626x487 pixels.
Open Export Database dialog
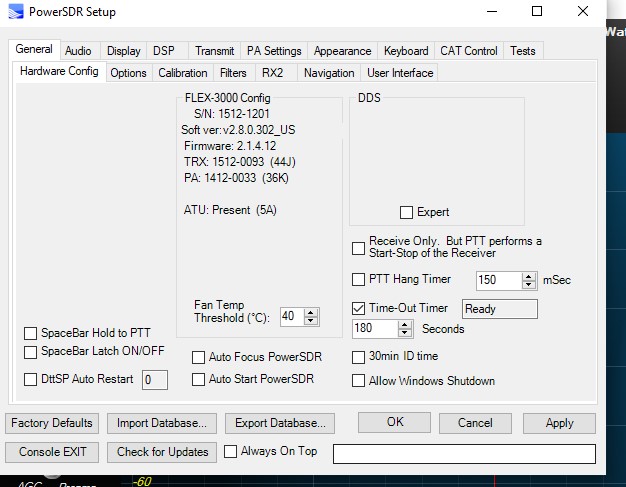[x=280, y=423]
